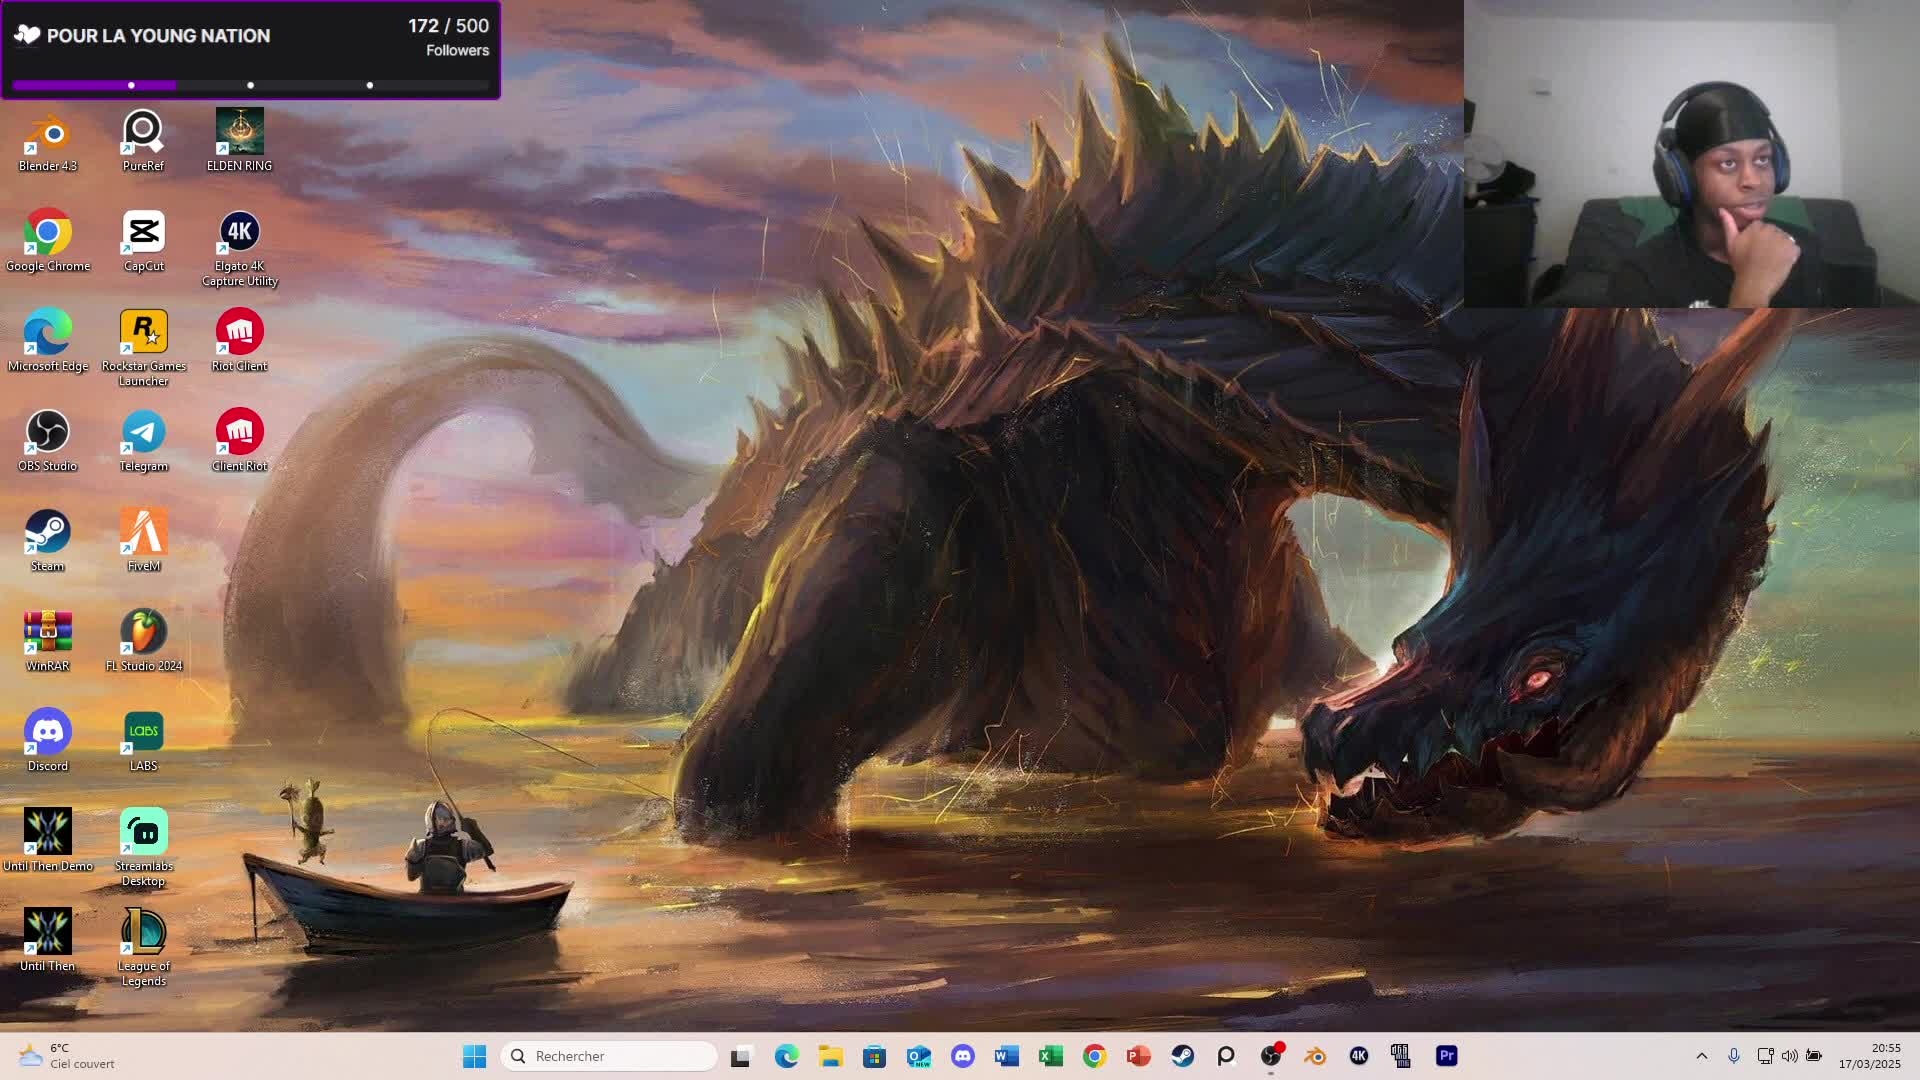Open Premiere Pro from the taskbar
The image size is (1920, 1080).
[x=1446, y=1056]
